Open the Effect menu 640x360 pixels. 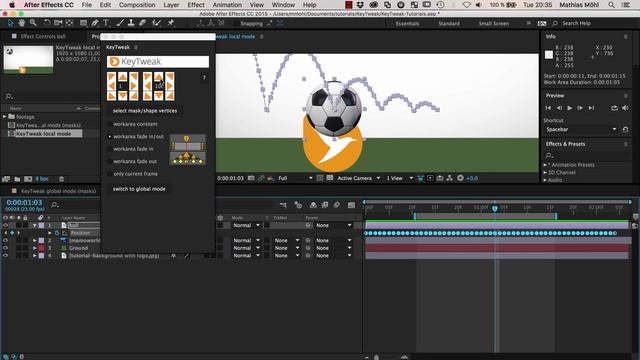pyautogui.click(x=196, y=5)
